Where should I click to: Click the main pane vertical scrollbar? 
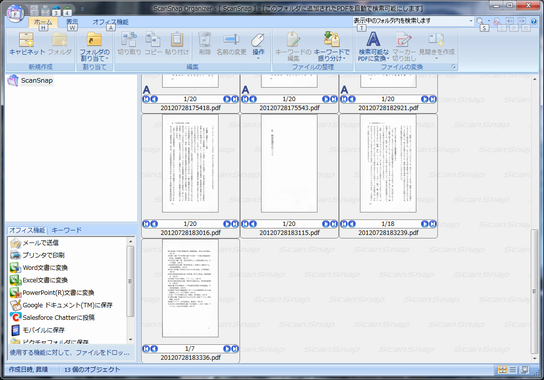534,292
